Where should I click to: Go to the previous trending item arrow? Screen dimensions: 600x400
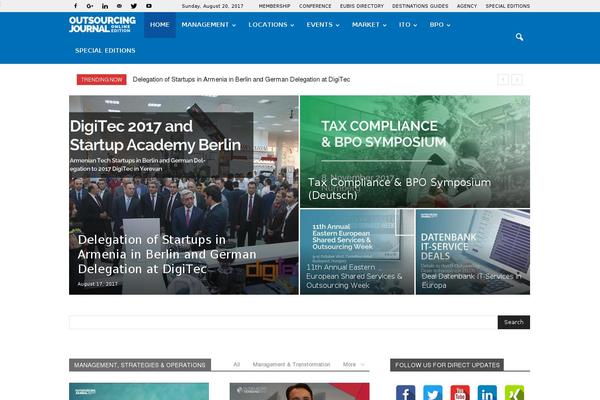pos(503,80)
